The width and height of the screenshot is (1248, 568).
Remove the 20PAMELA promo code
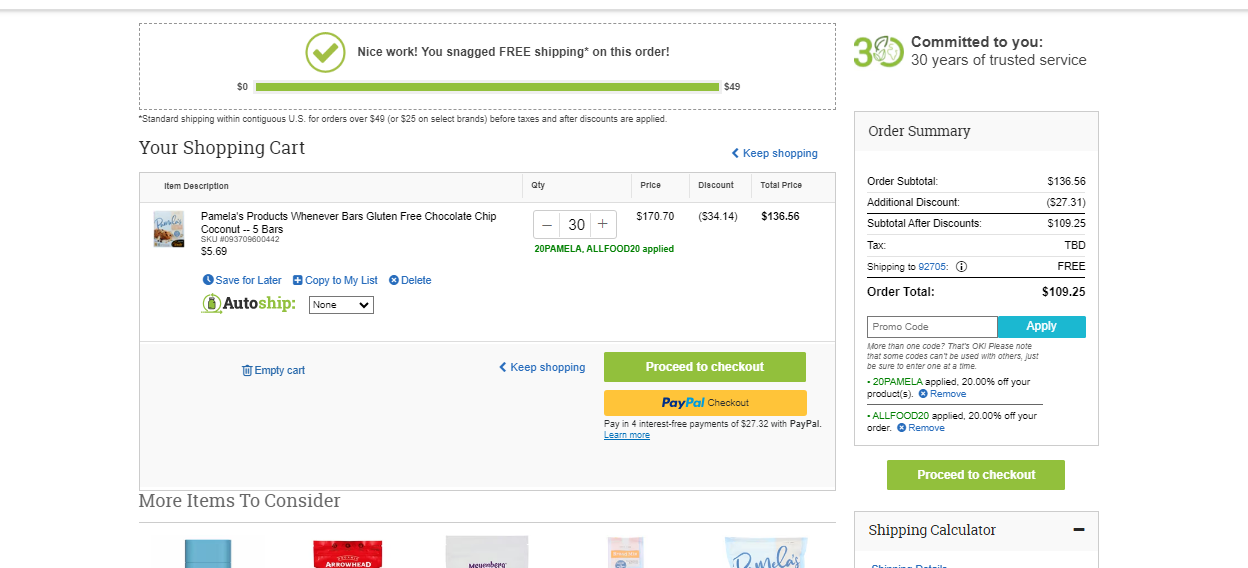click(942, 394)
